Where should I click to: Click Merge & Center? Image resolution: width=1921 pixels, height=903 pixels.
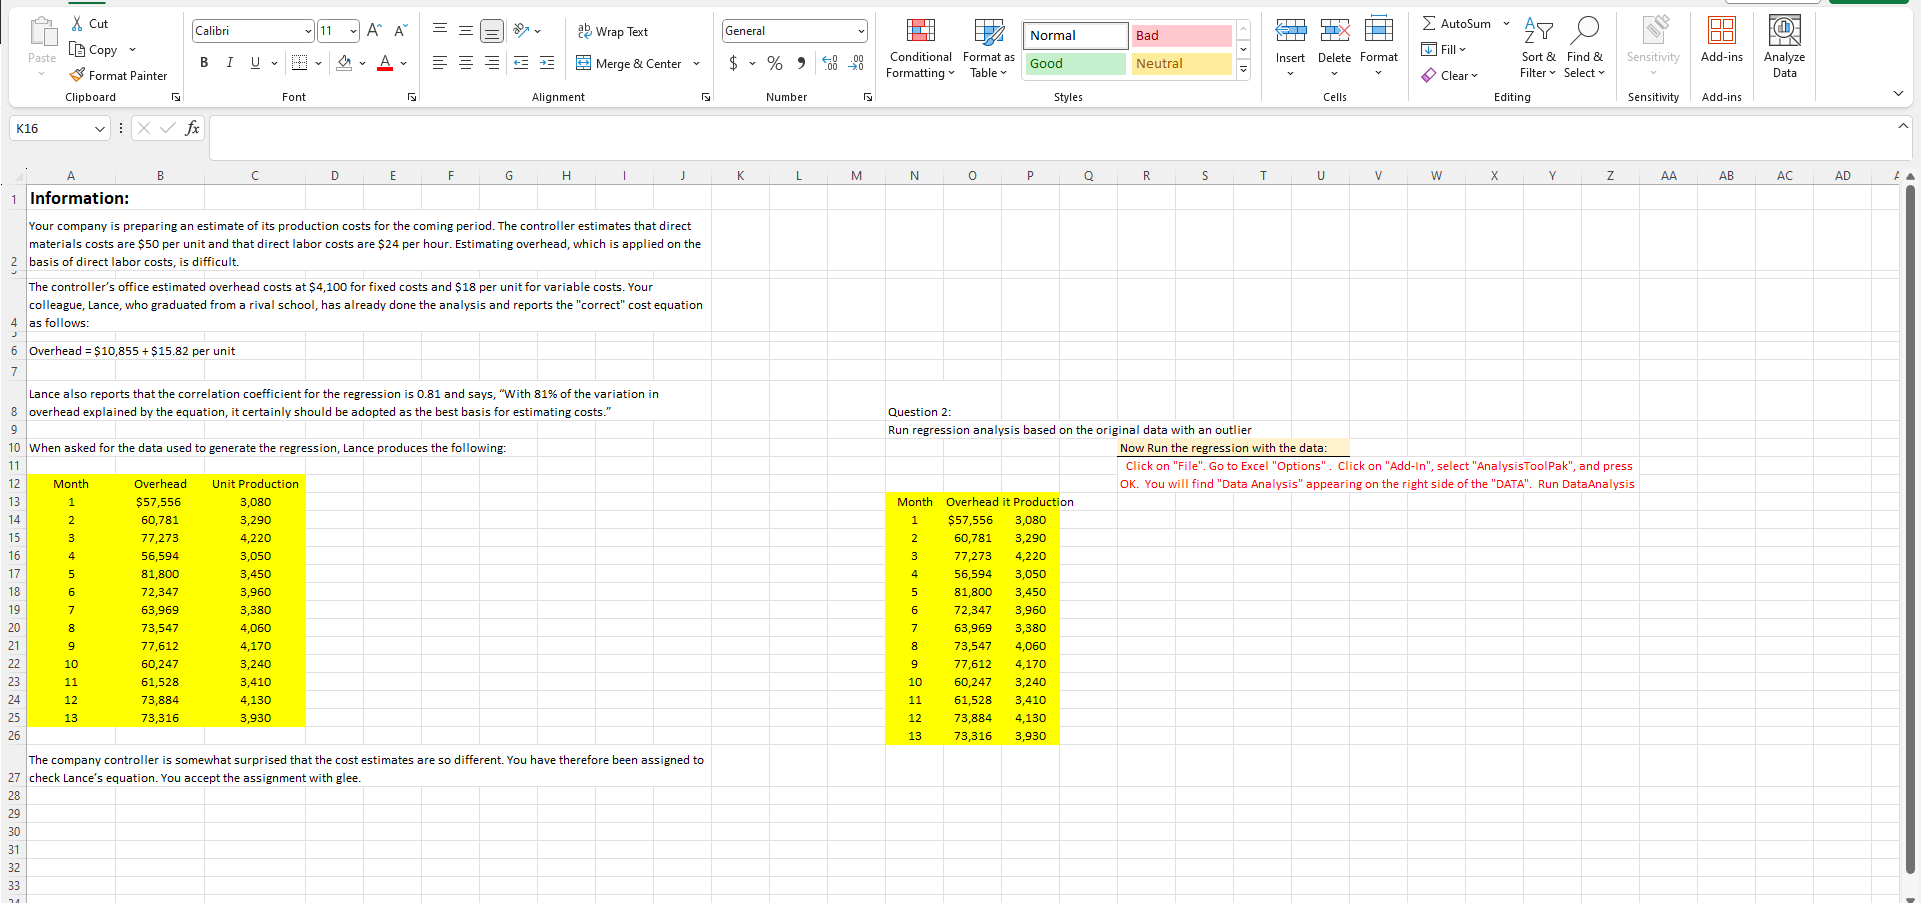629,63
